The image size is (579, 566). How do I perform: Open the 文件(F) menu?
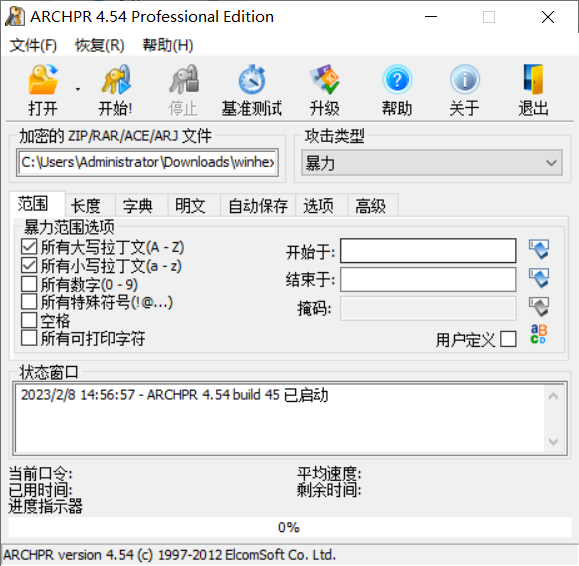click(x=33, y=45)
